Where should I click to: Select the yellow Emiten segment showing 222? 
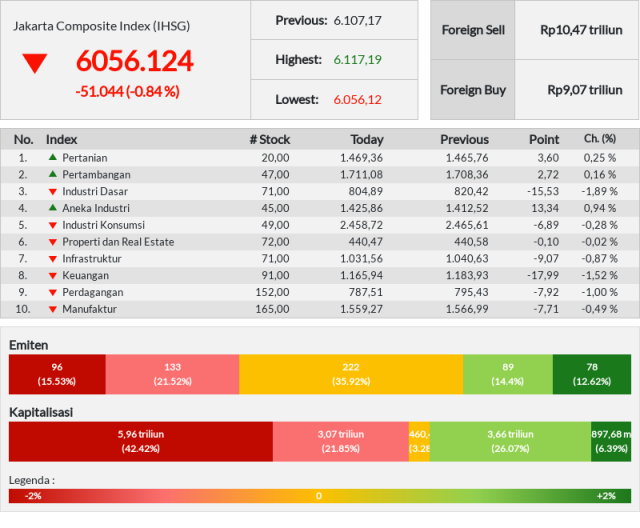point(351,374)
